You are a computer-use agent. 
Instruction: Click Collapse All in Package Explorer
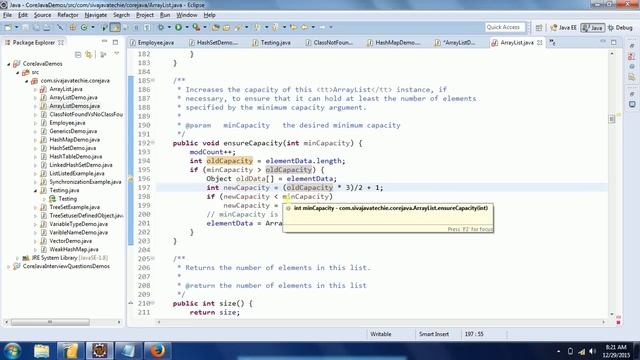pyautogui.click(x=78, y=54)
